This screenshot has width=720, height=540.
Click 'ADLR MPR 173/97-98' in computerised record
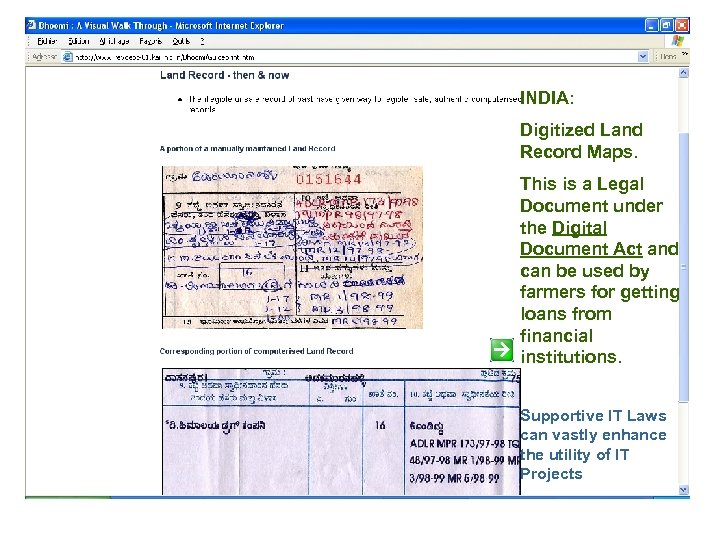(x=457, y=444)
